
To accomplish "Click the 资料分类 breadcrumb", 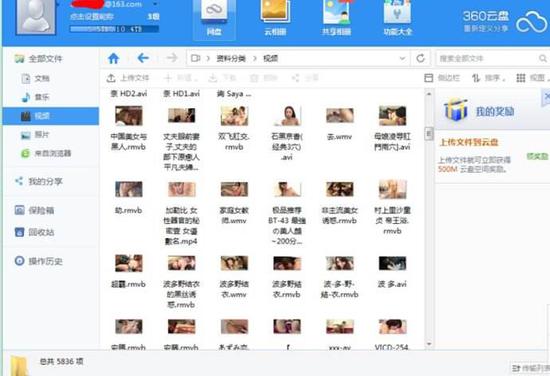I will (231, 59).
